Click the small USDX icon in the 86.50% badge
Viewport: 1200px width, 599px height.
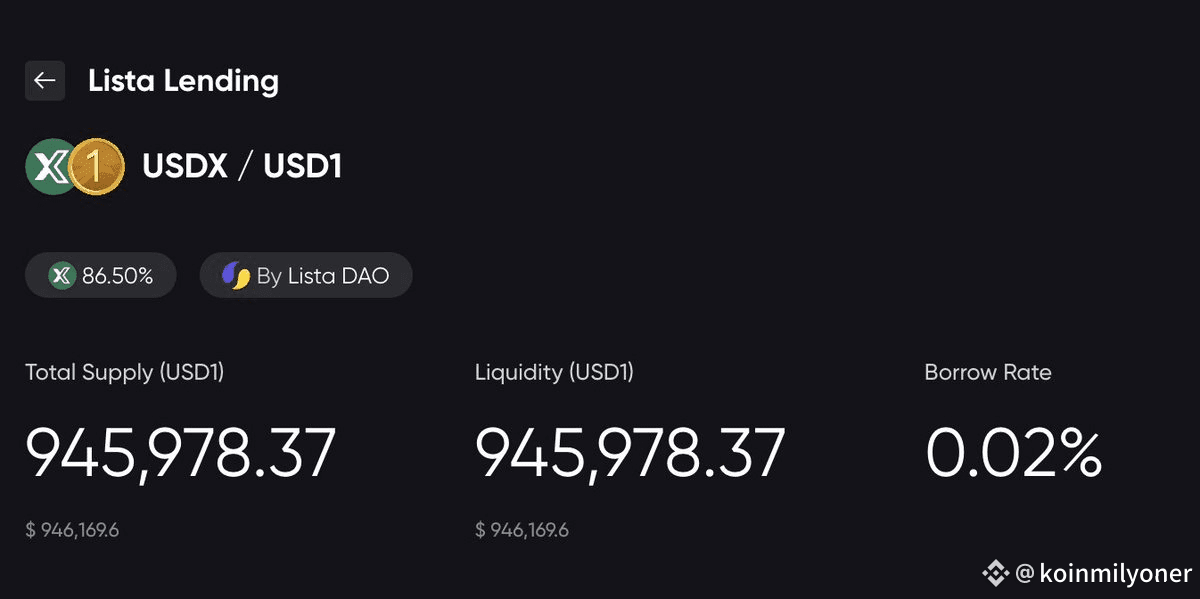[62, 276]
